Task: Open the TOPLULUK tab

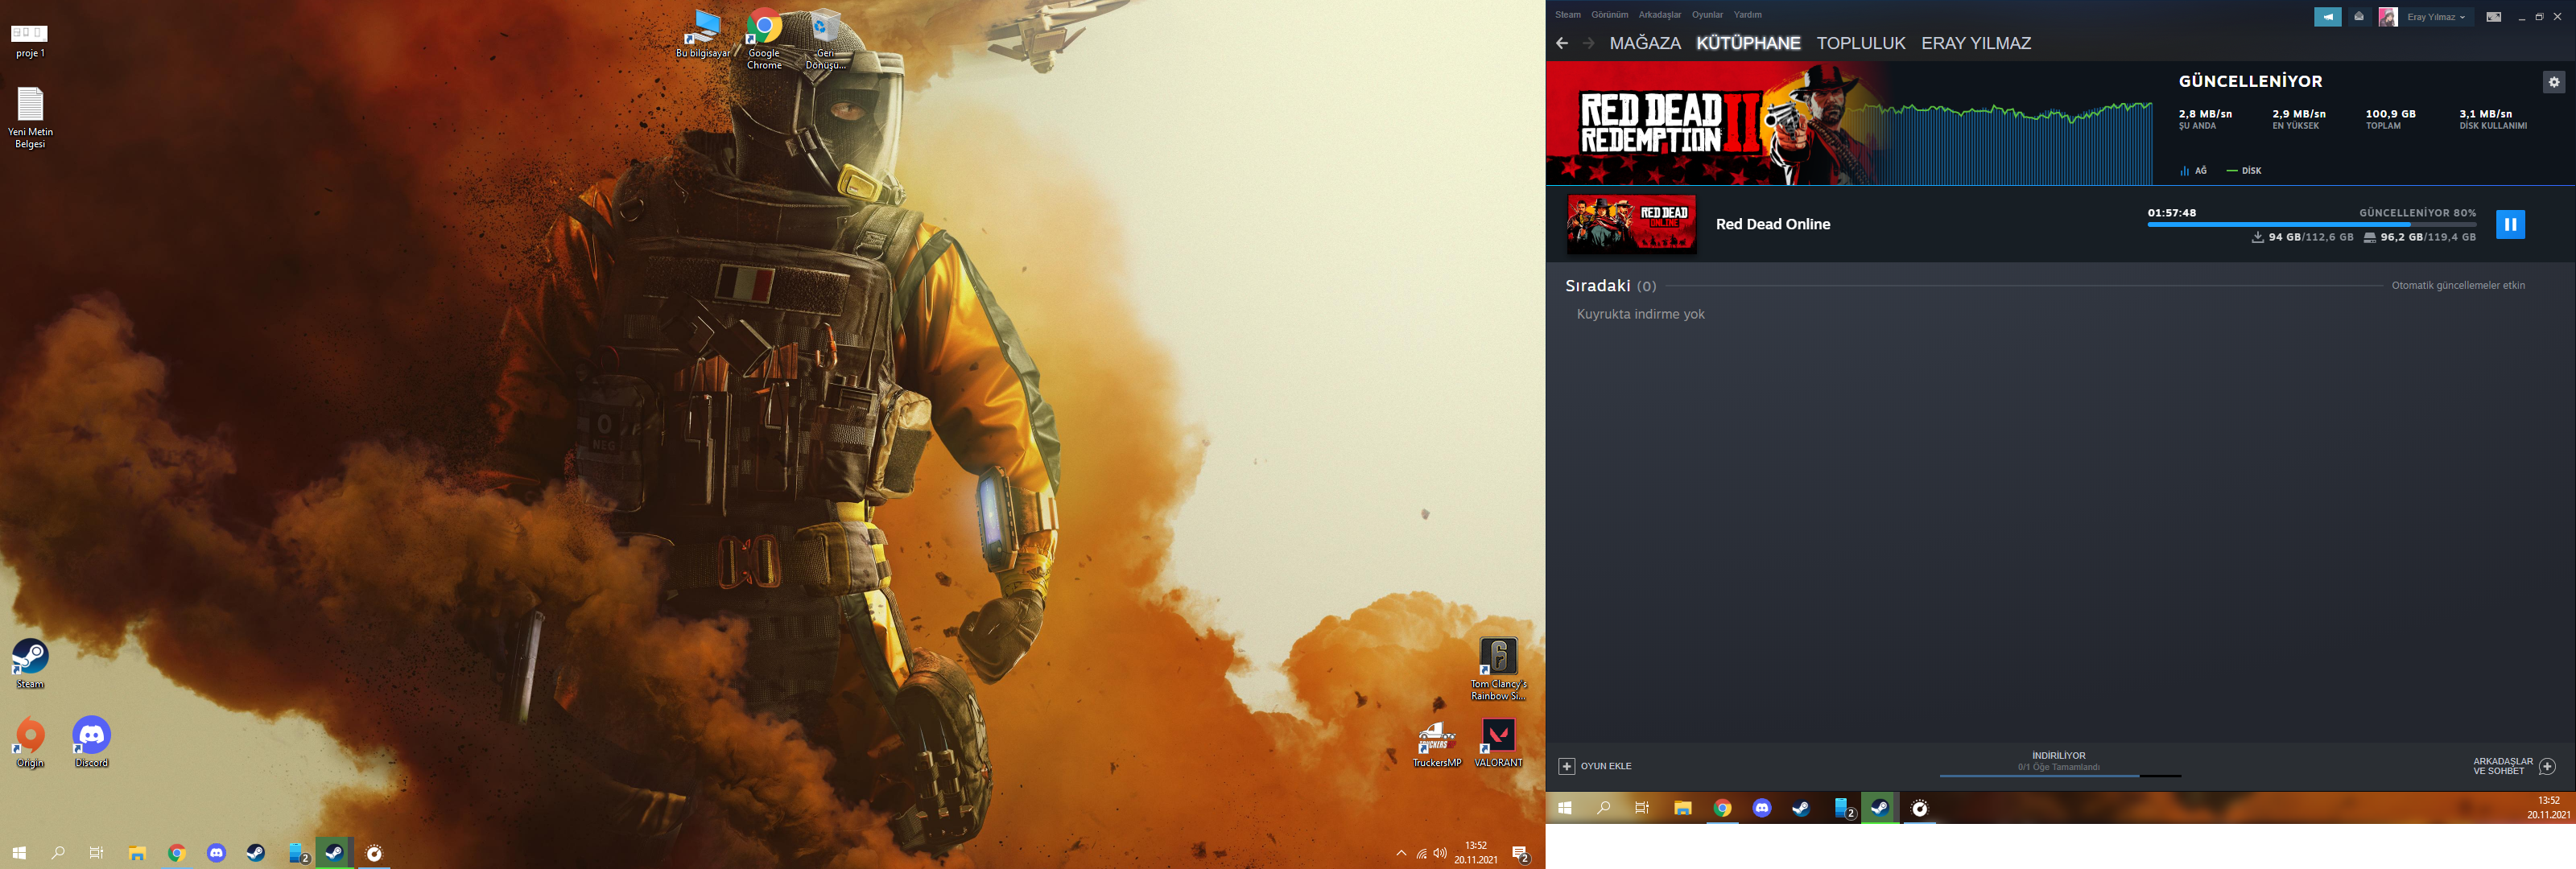Action: tap(1860, 43)
